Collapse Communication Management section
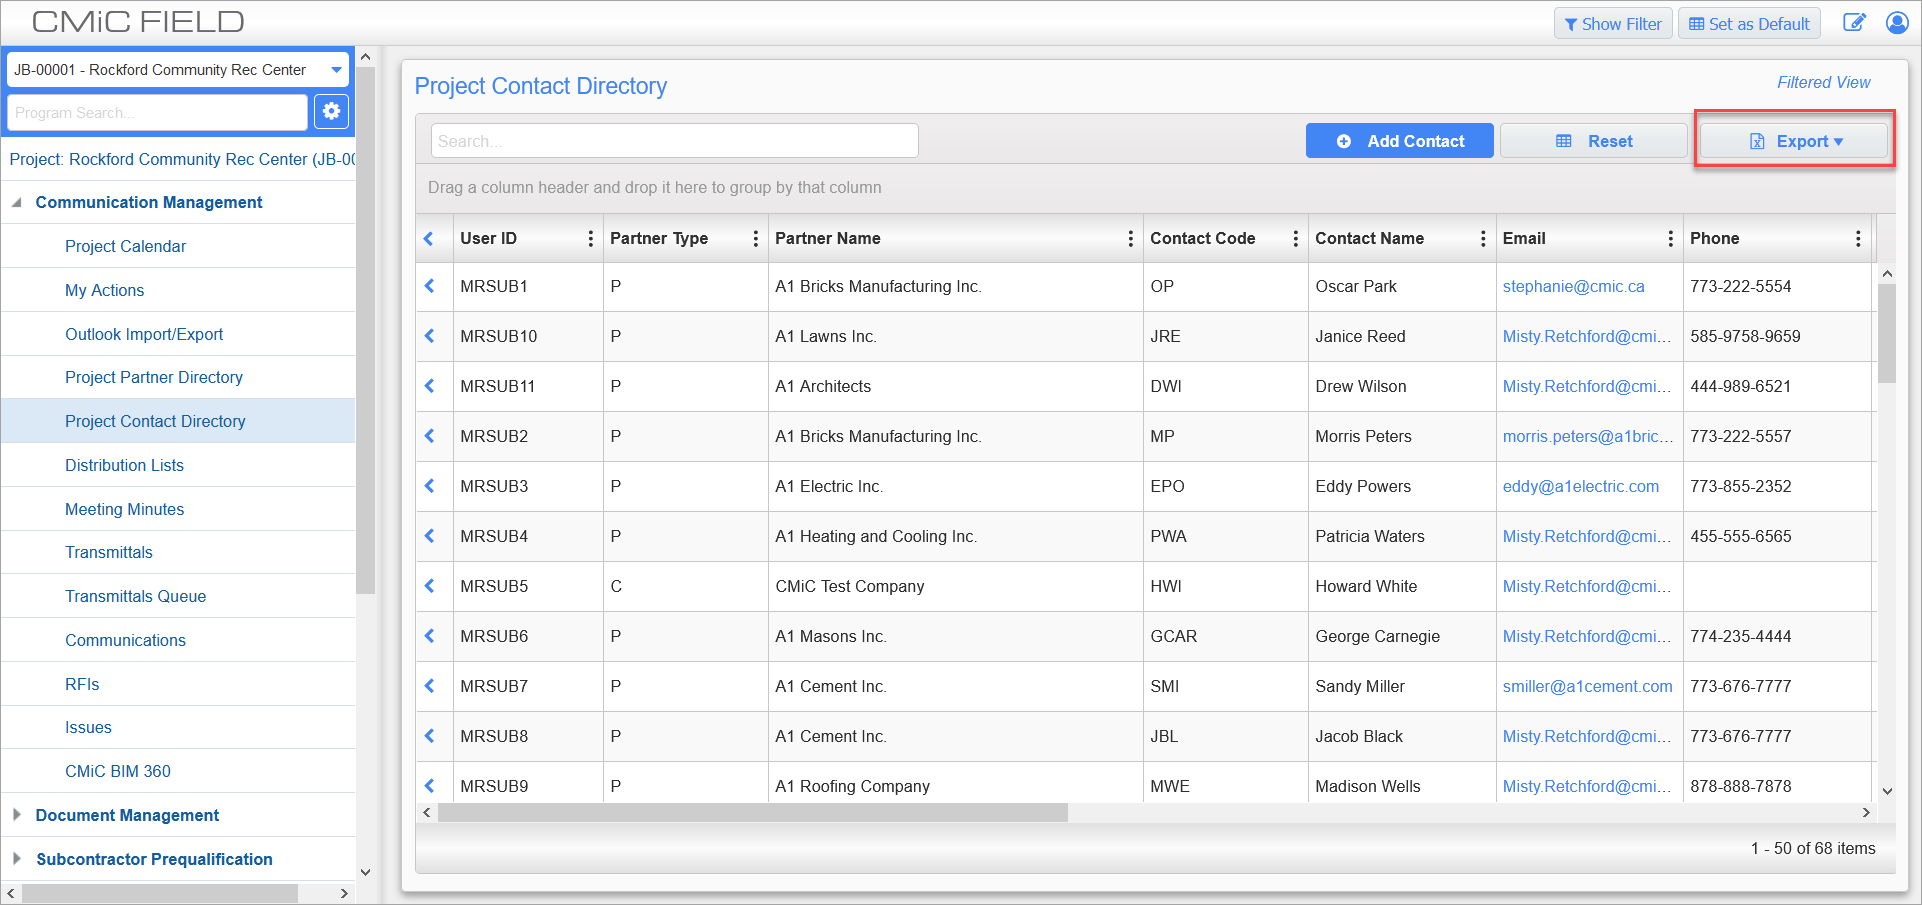Image resolution: width=1922 pixels, height=905 pixels. pos(16,202)
